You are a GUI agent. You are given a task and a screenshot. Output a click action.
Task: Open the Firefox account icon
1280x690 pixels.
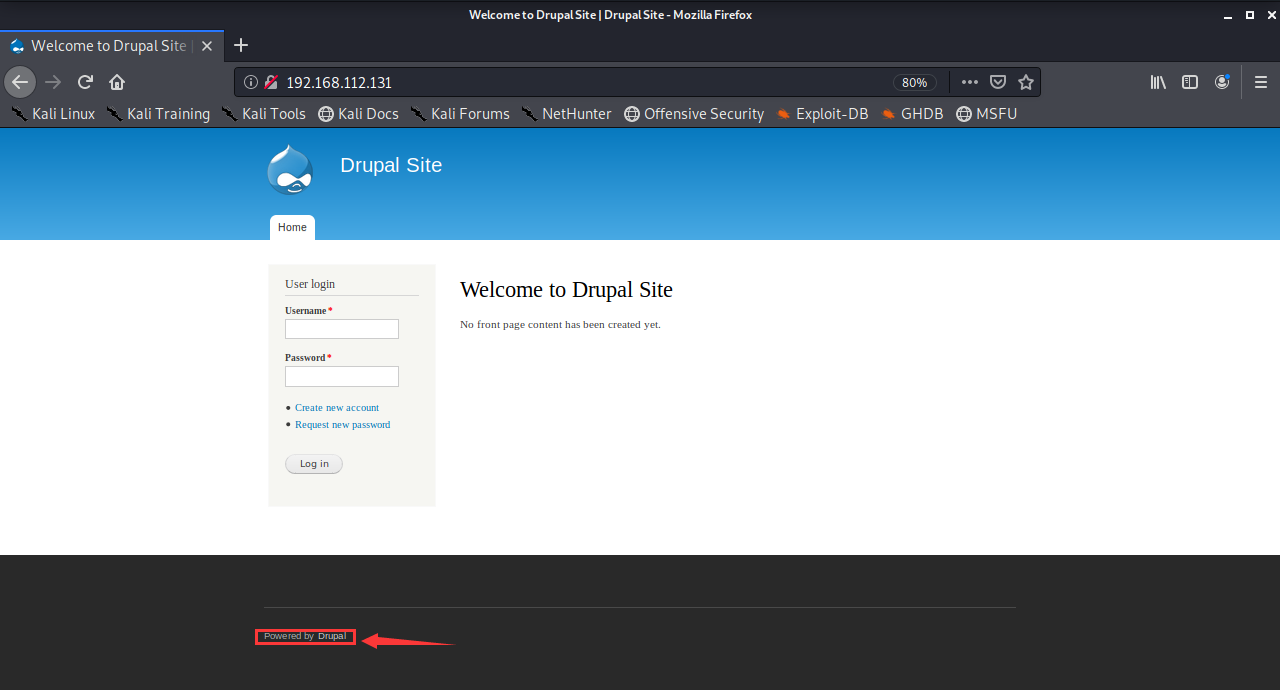1222,82
